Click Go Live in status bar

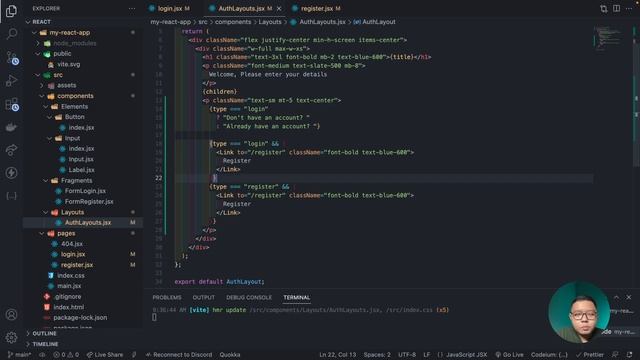pos(509,355)
